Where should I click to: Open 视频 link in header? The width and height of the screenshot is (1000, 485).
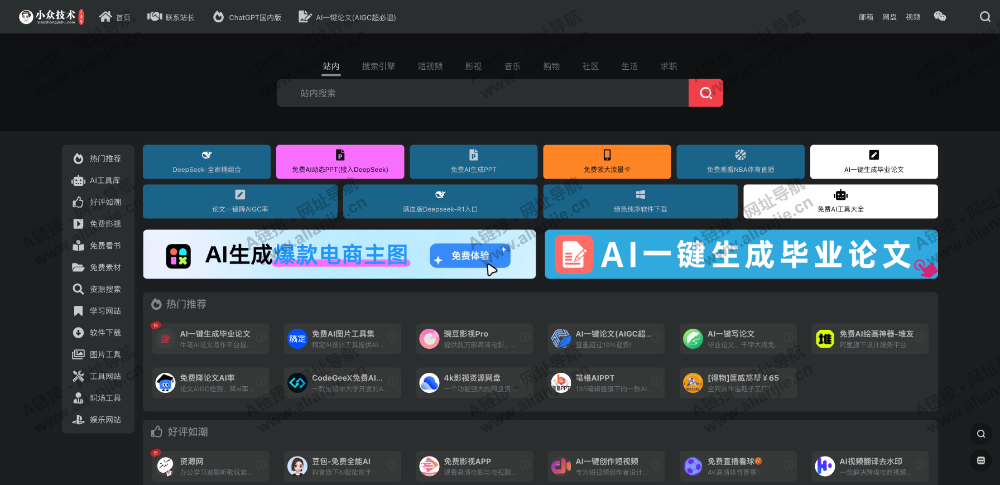tap(913, 17)
